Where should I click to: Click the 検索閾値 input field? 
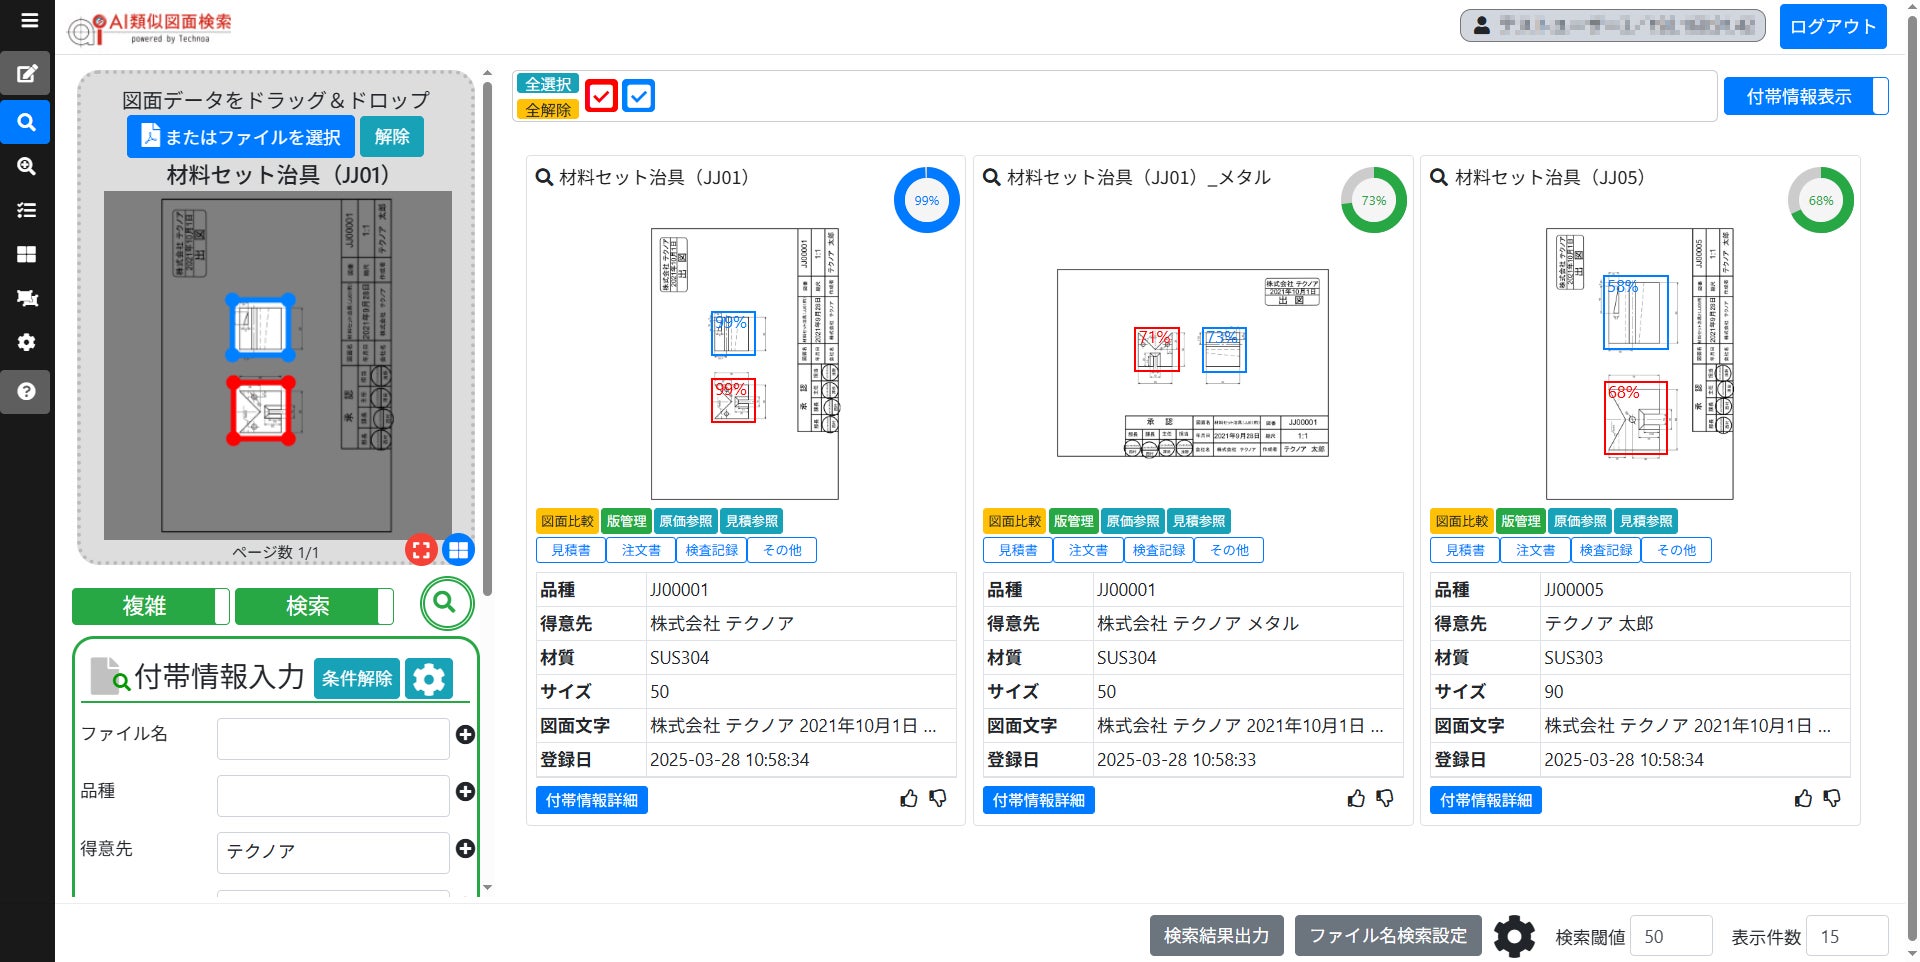click(1670, 937)
